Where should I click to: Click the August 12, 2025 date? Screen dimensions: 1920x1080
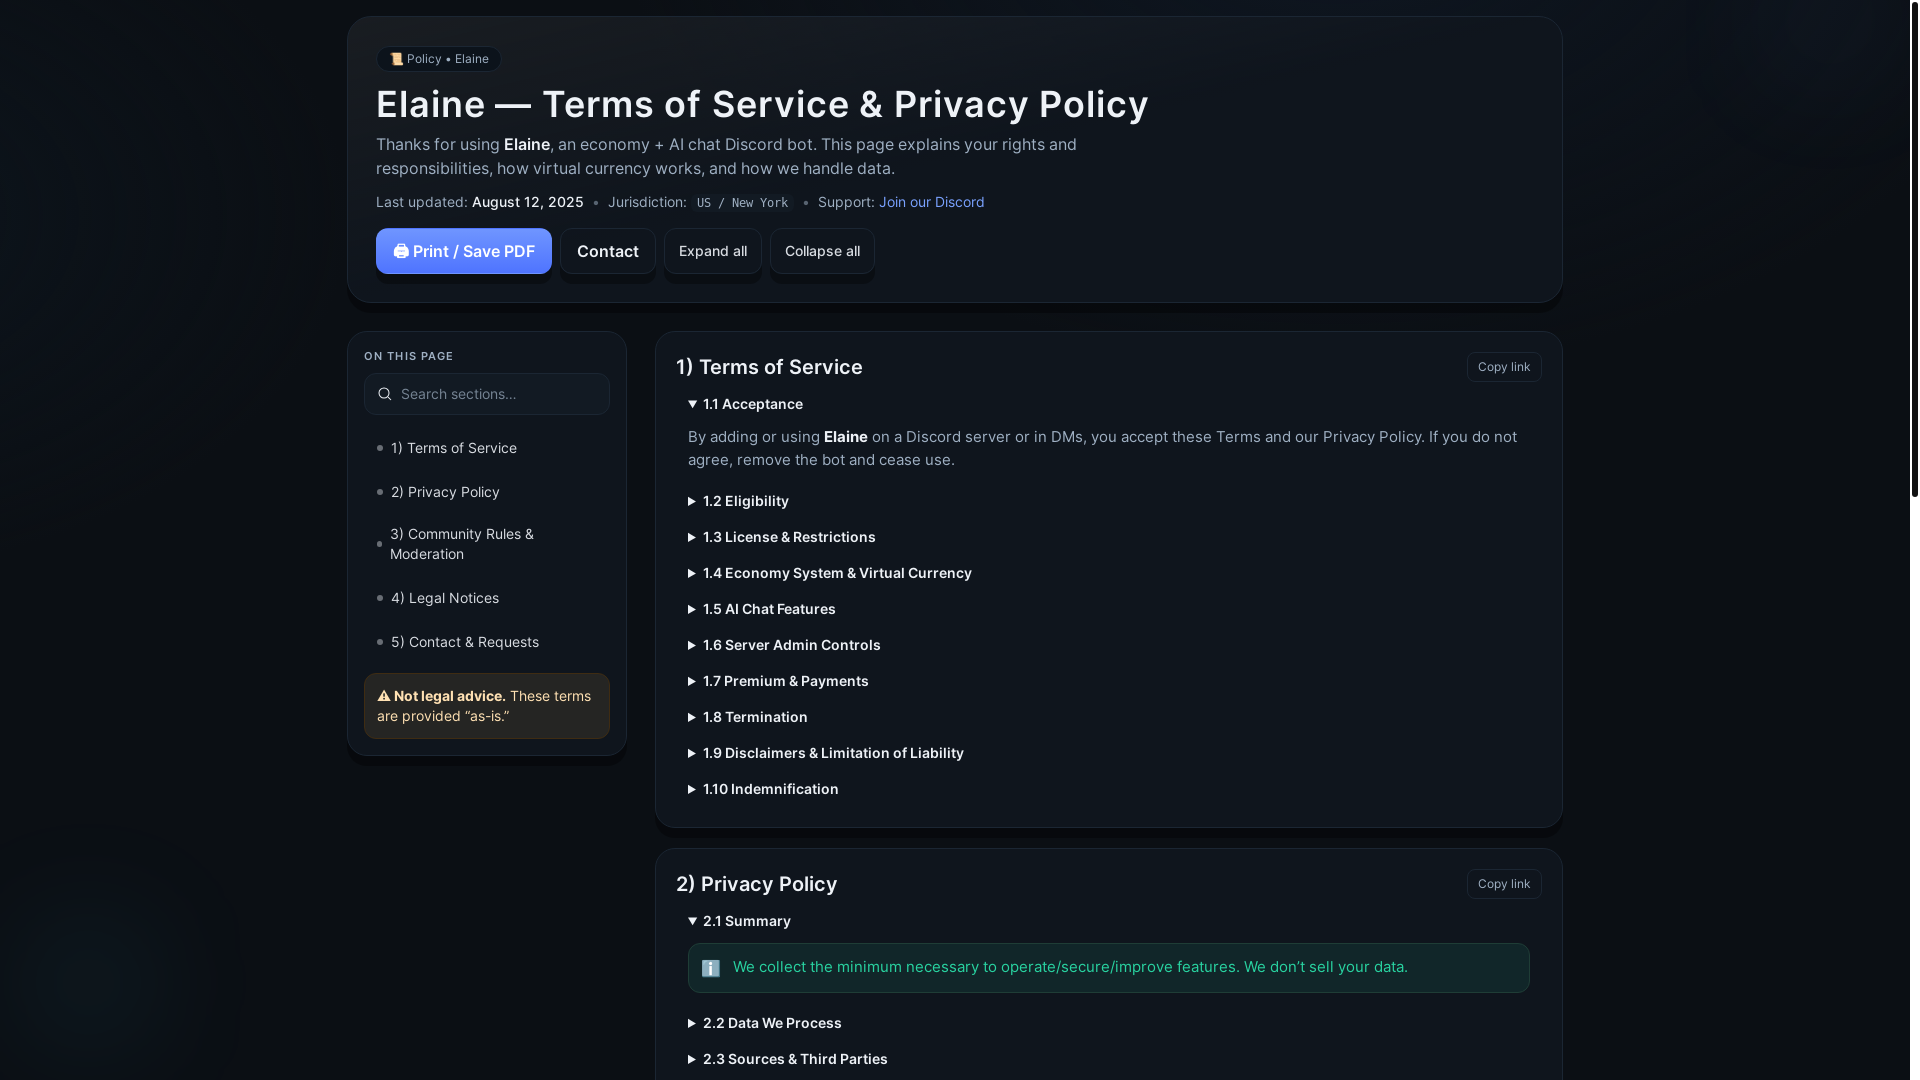click(527, 202)
